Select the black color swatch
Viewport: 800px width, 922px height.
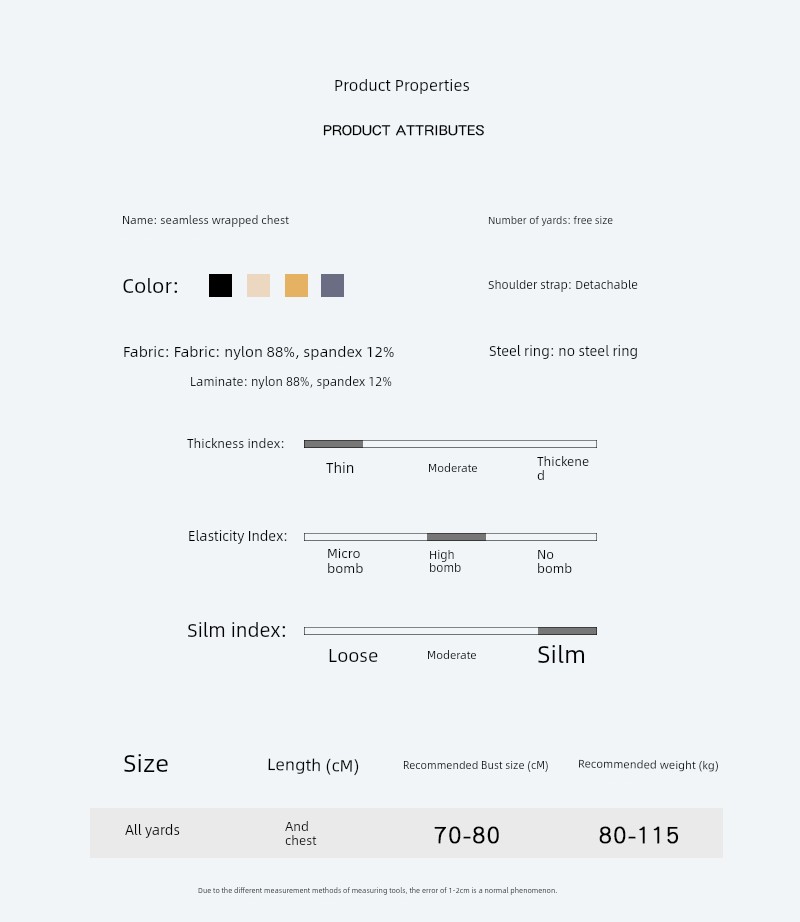pos(220,285)
